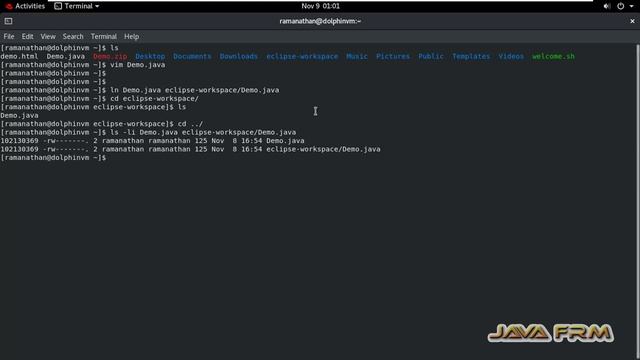Image resolution: width=640 pixels, height=360 pixels.
Task: Click eclipse-workspace in the ls listing
Action: click(302, 56)
